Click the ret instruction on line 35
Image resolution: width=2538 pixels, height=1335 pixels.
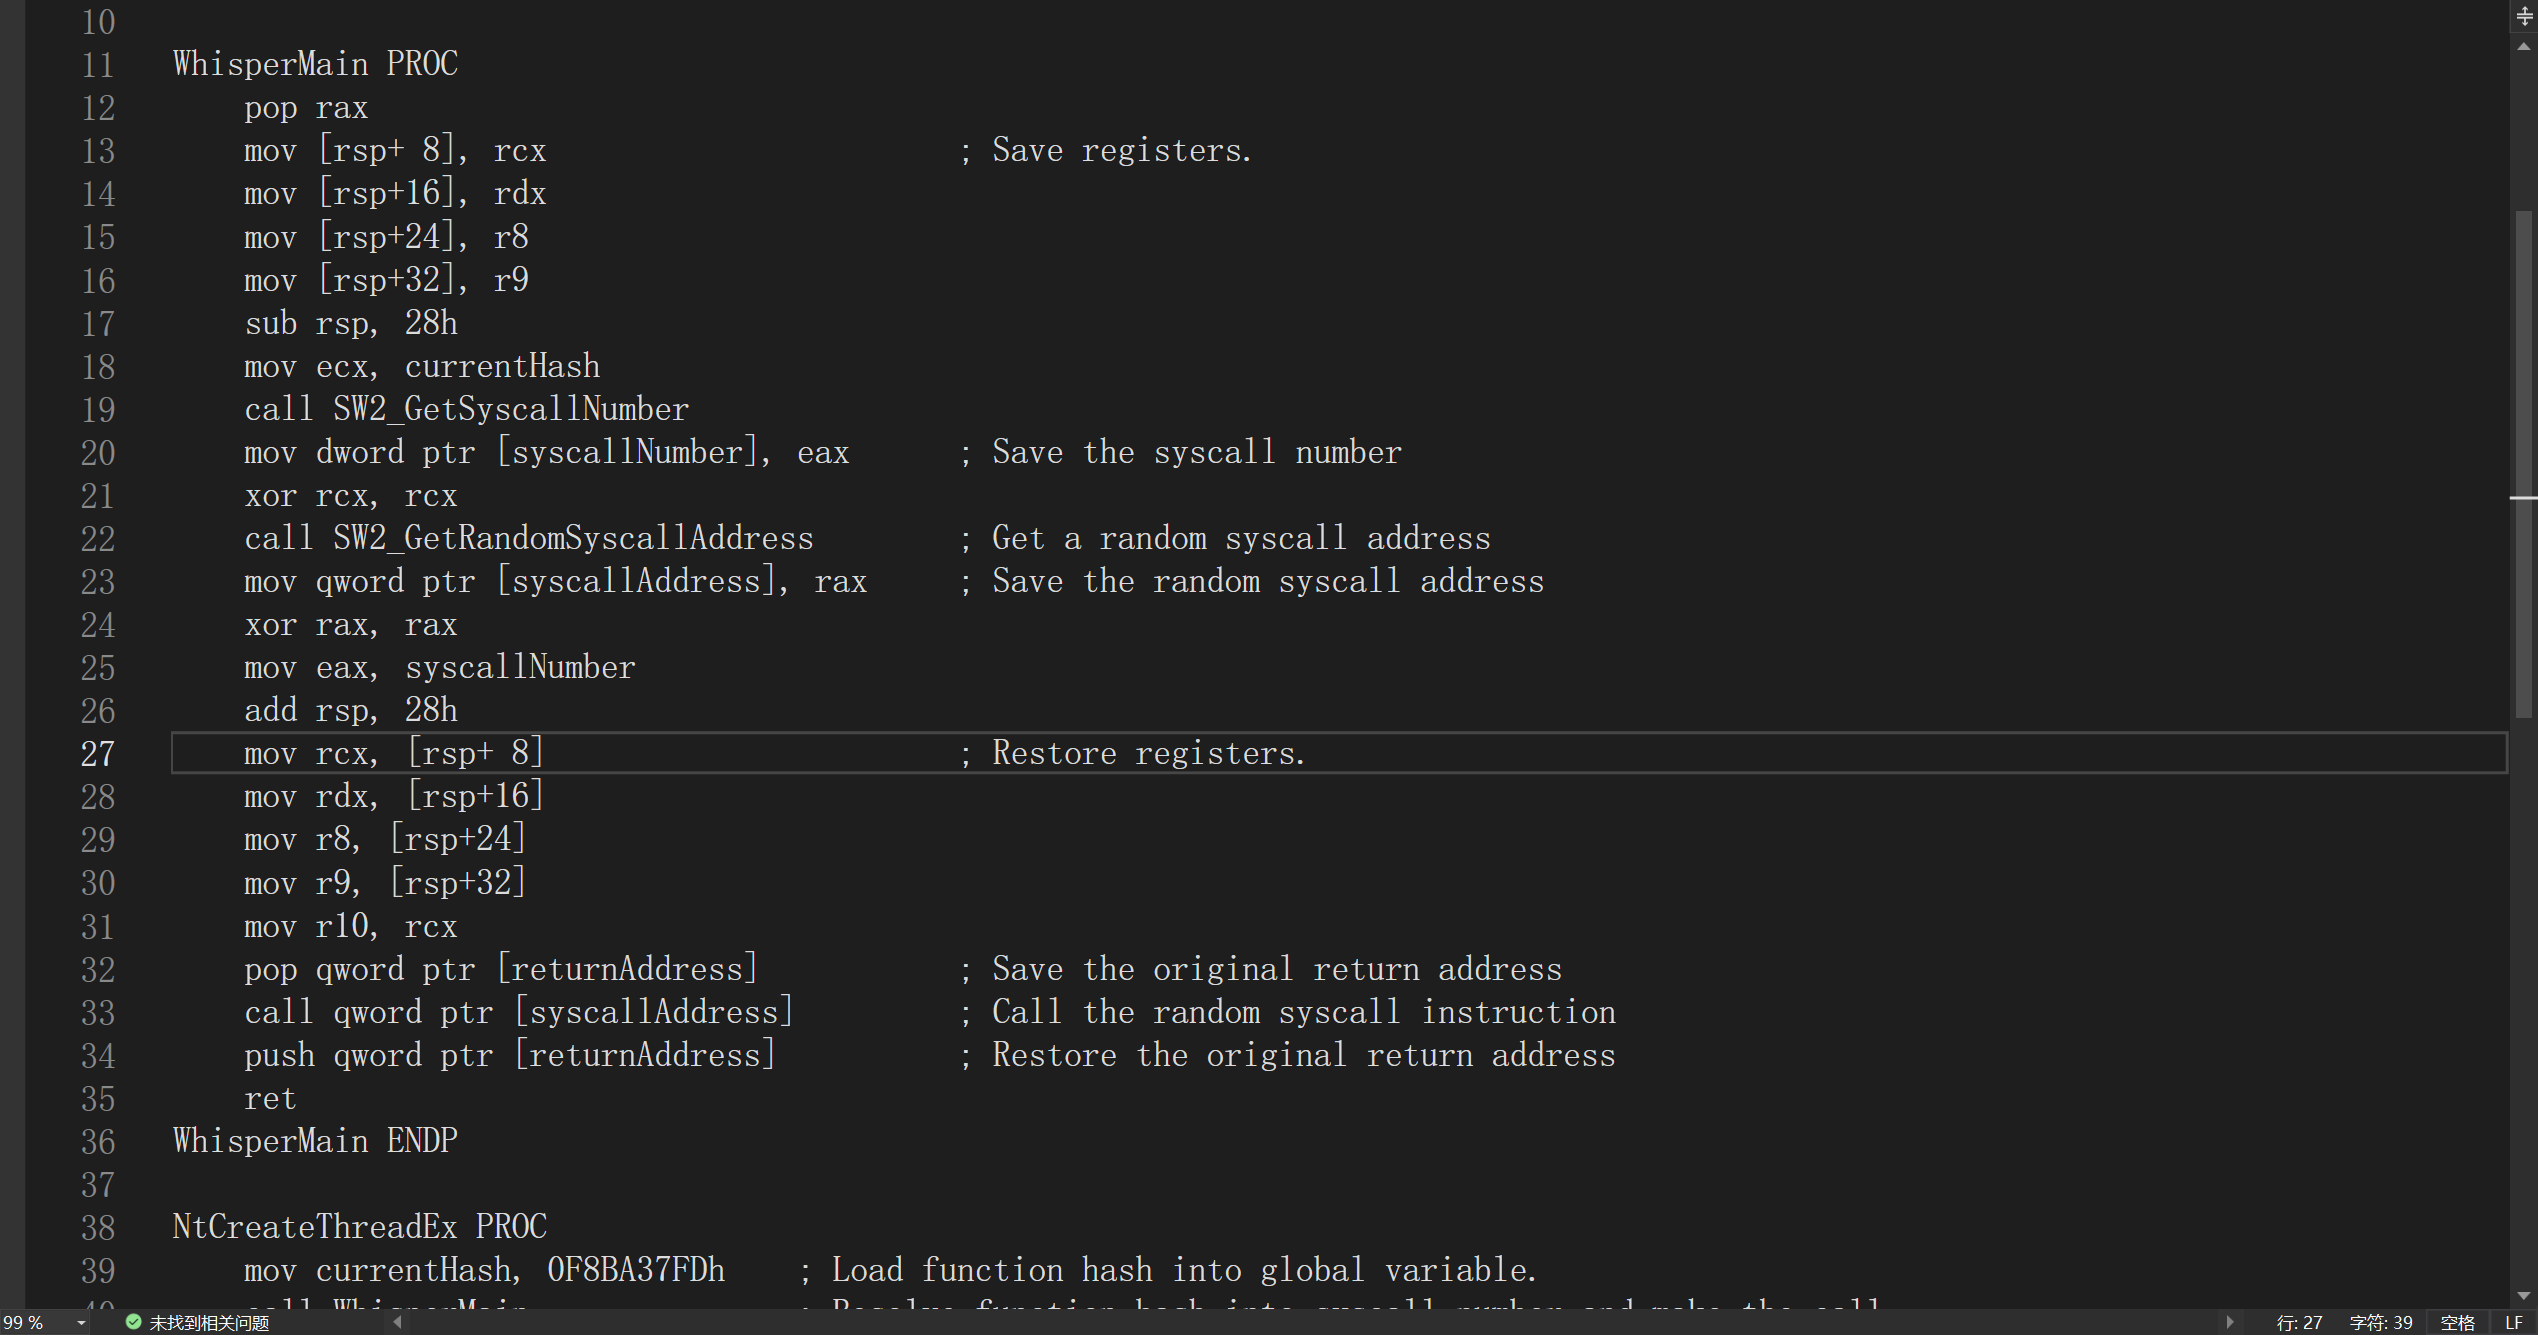point(270,1098)
